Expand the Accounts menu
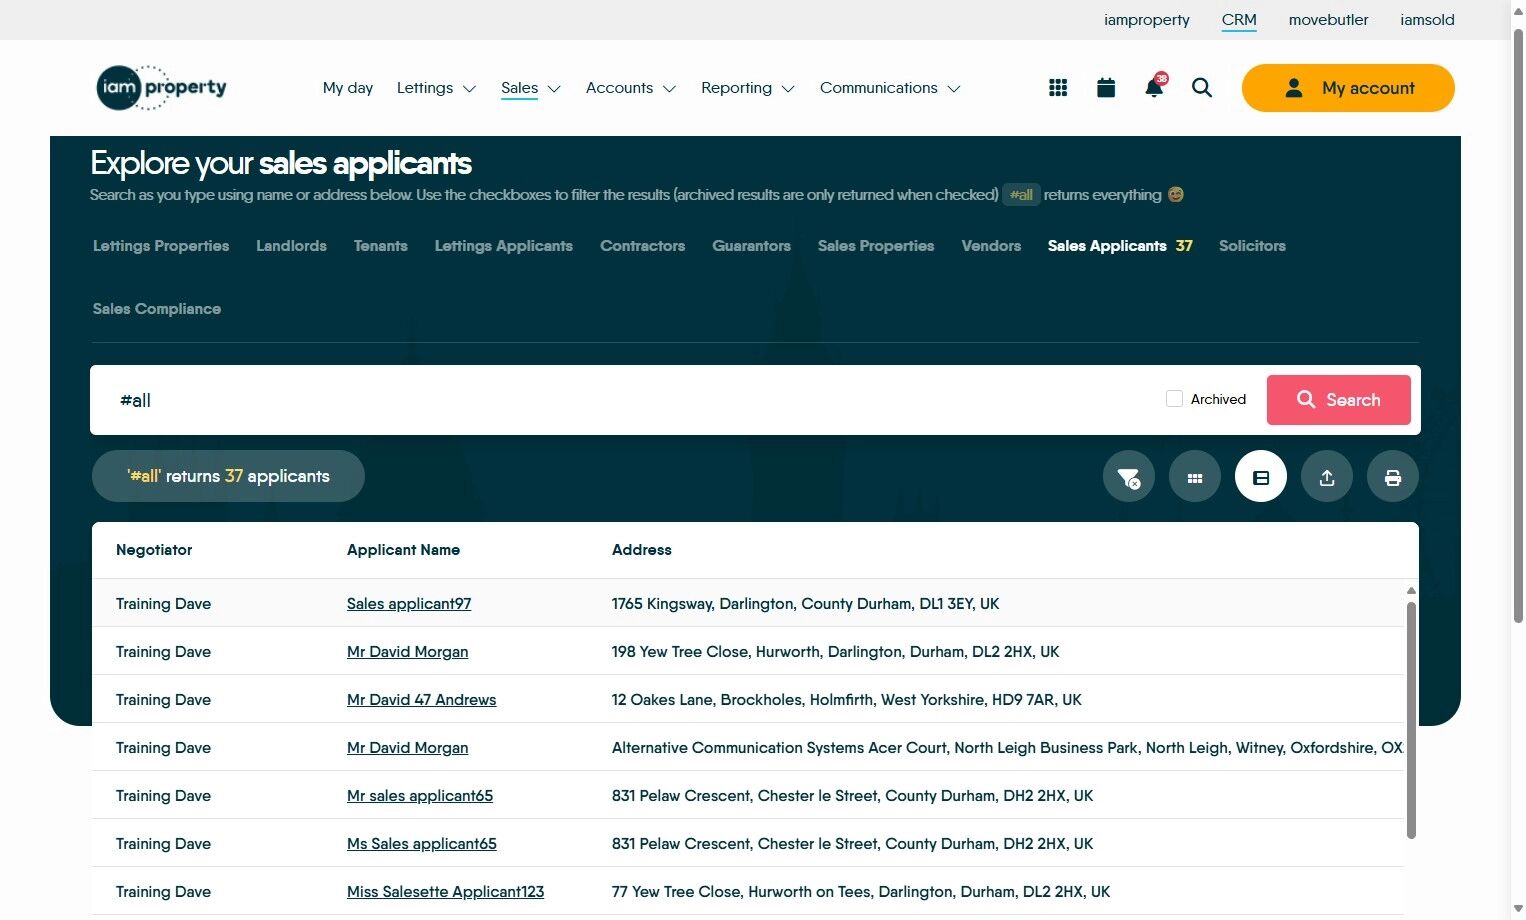Screen dimensions: 1526x920 click(x=631, y=88)
